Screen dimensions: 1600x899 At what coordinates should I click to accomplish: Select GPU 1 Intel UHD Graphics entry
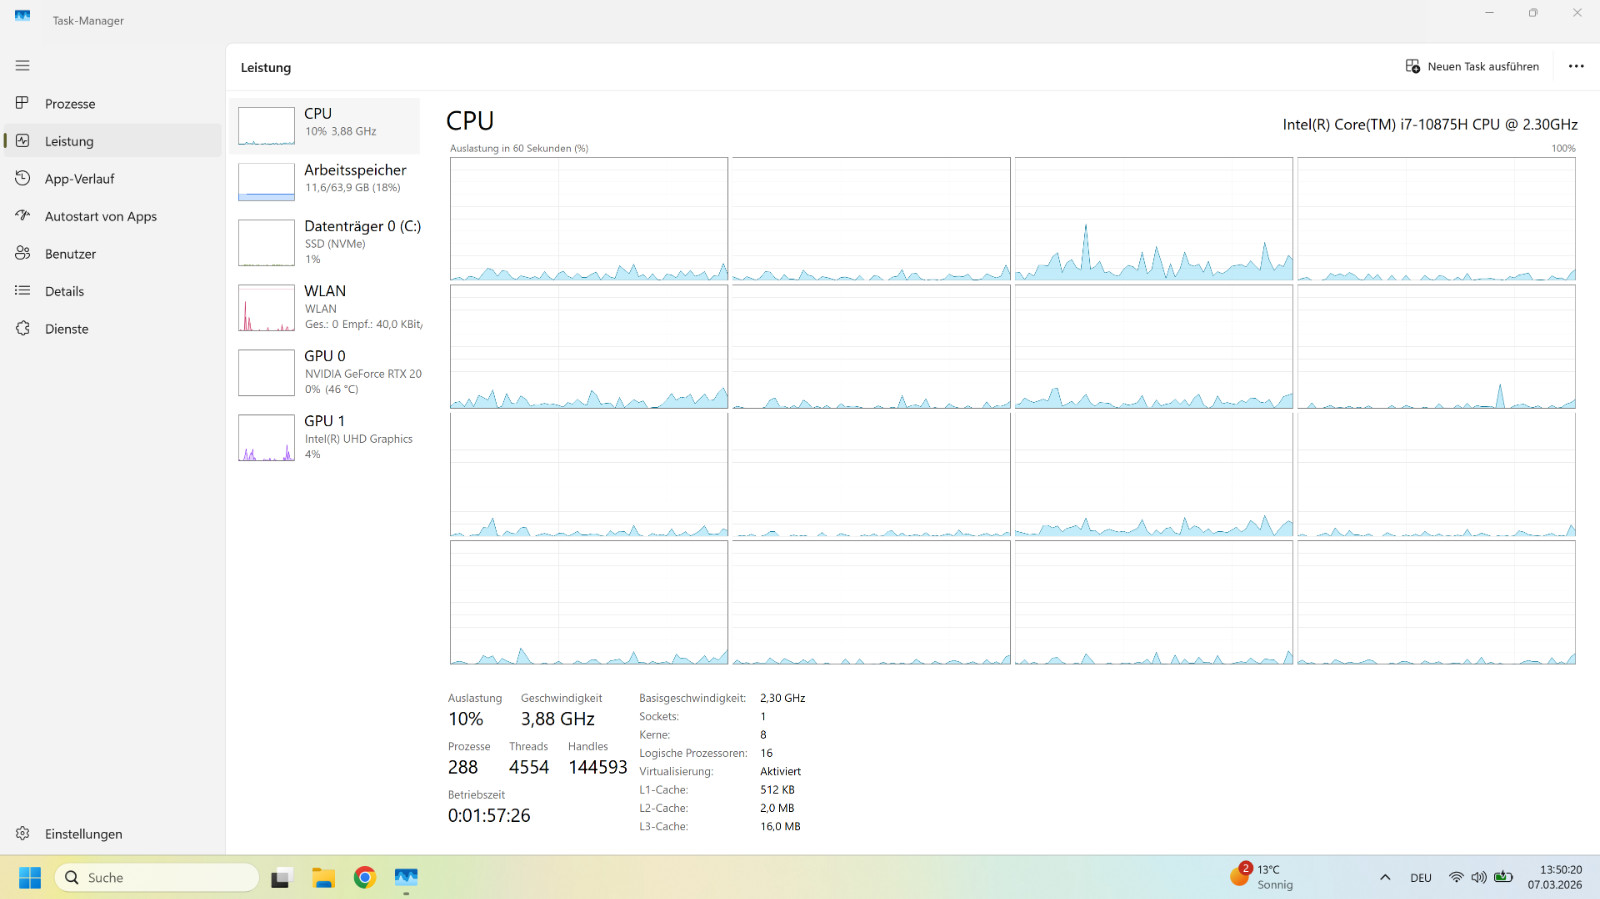click(327, 438)
